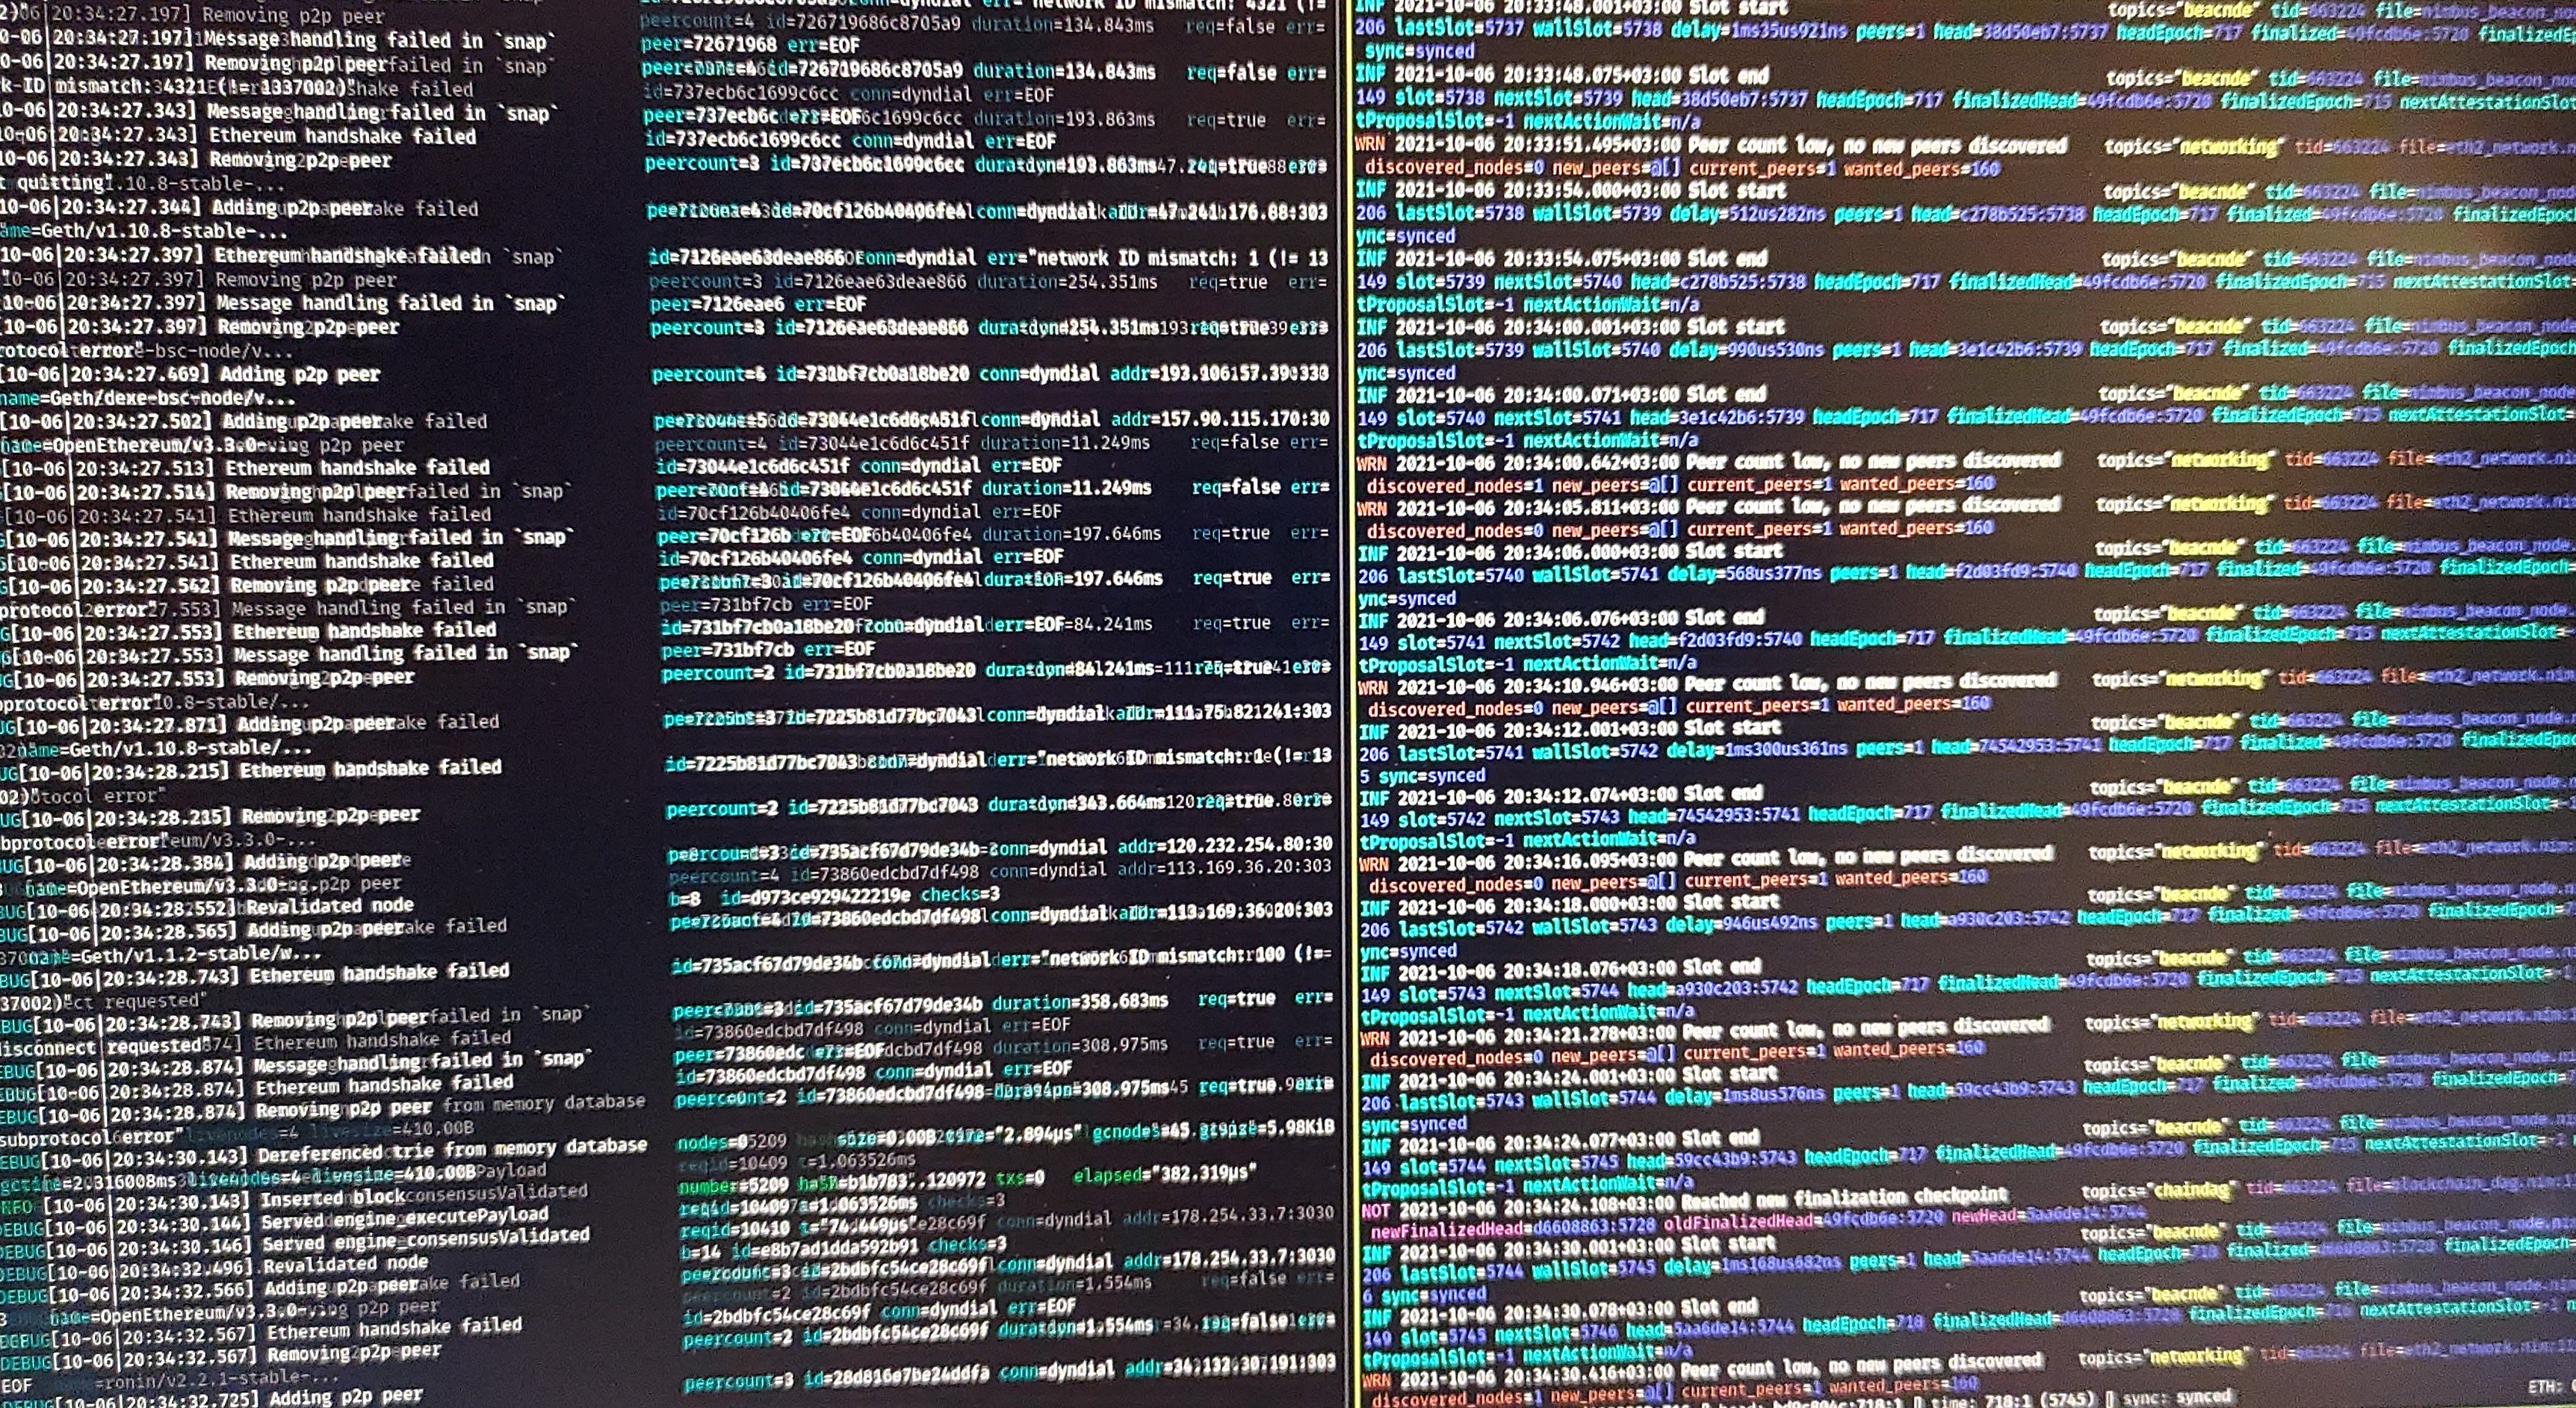Screen dimensions: 2576x1408
Task: Click '[10-06|20:34:27.669] Adding p2p peer' line
Action: point(190,375)
